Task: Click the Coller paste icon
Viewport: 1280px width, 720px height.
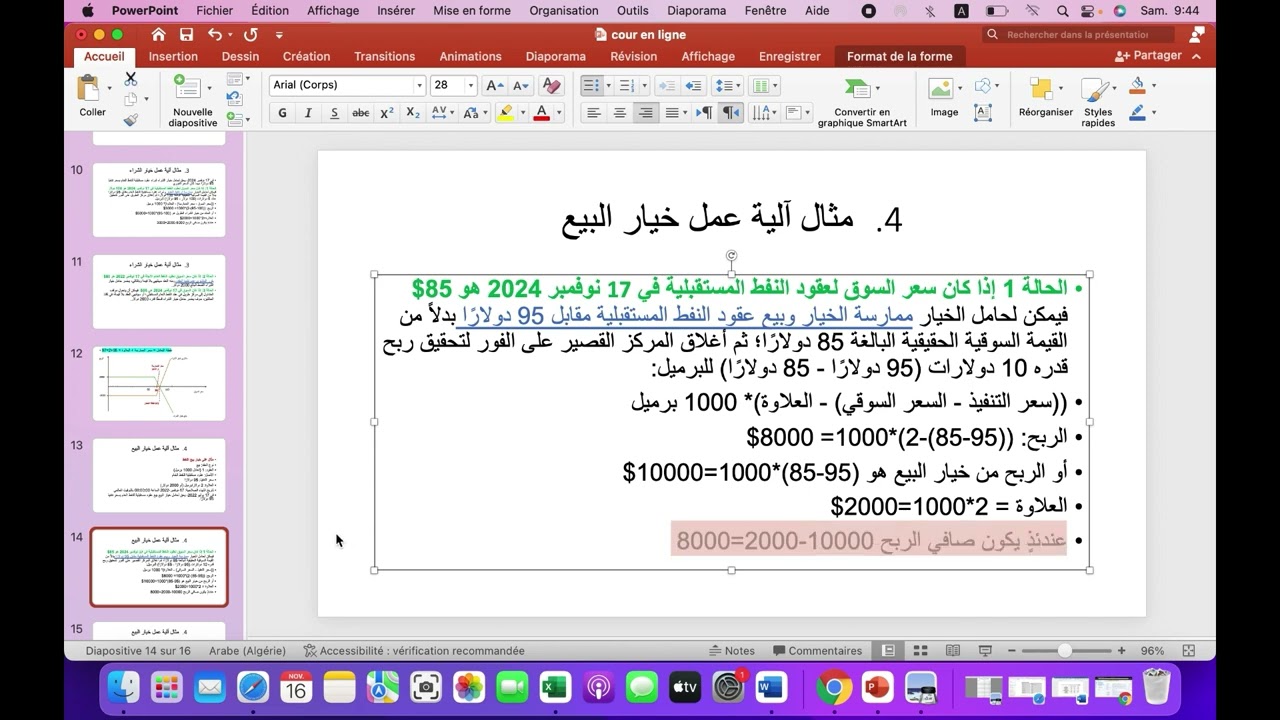Action: [90, 88]
